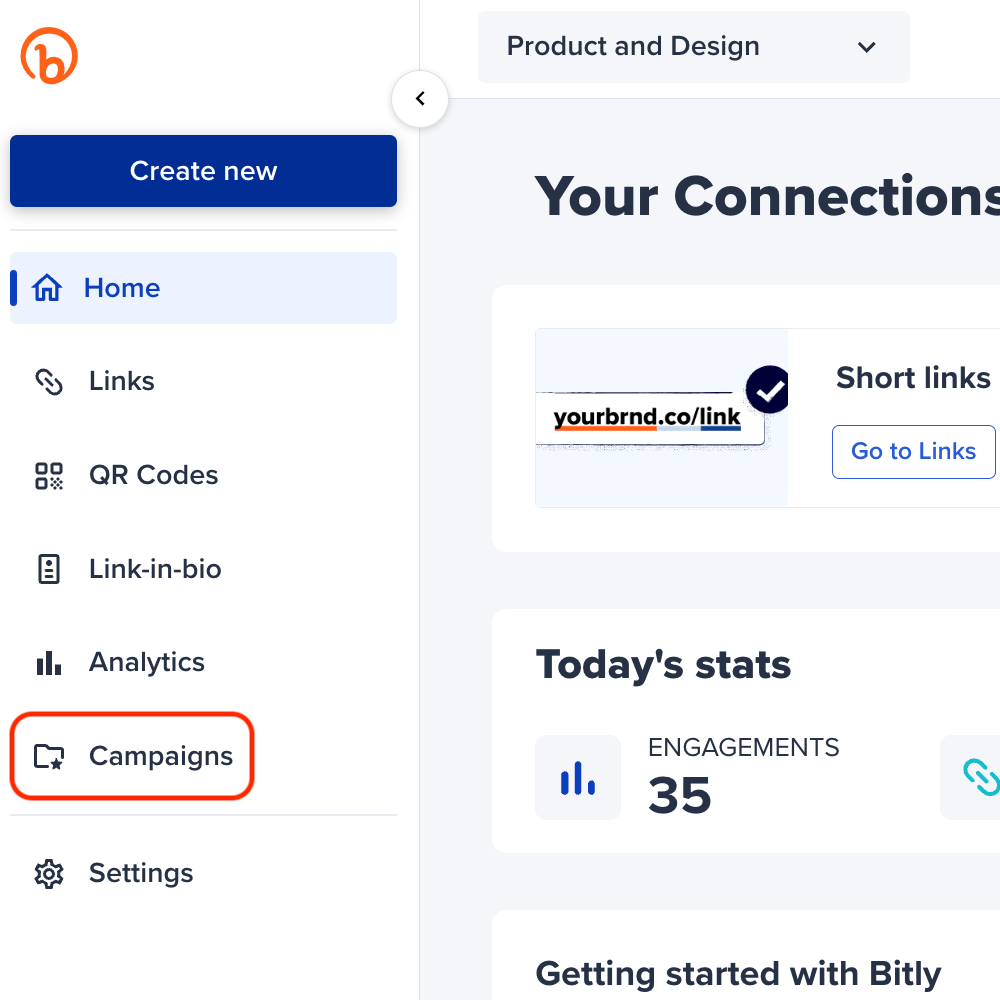Collapse the sidebar with the chevron
The width and height of the screenshot is (1000, 1000).
pos(420,99)
